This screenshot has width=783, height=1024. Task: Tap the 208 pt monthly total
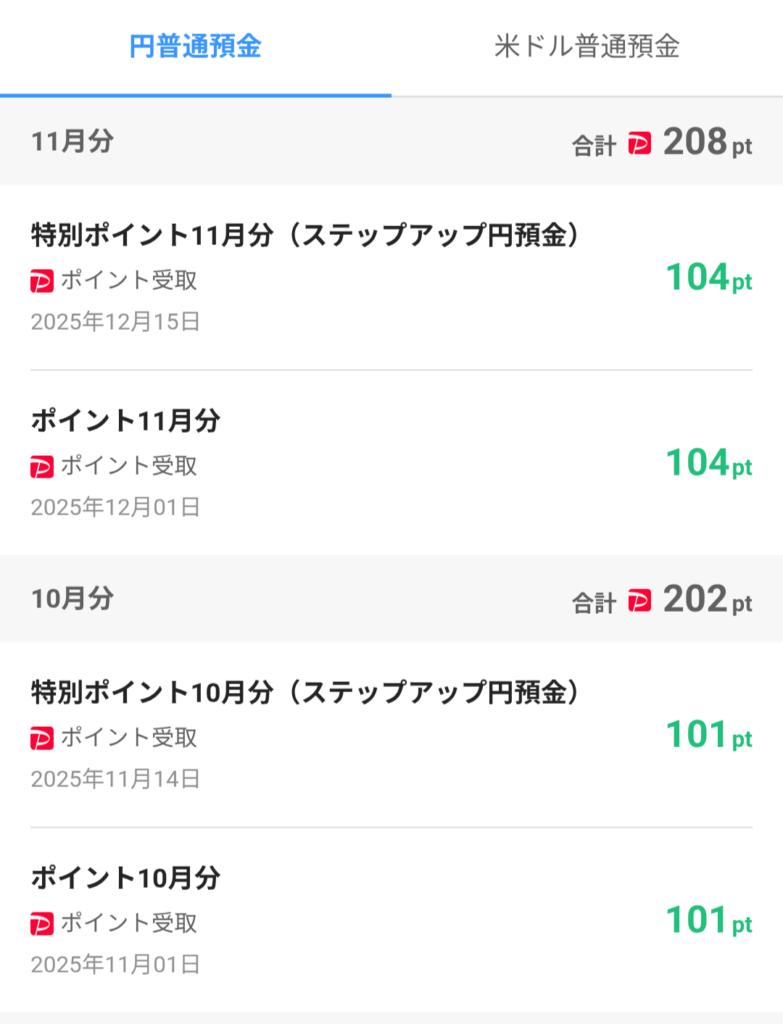(707, 143)
